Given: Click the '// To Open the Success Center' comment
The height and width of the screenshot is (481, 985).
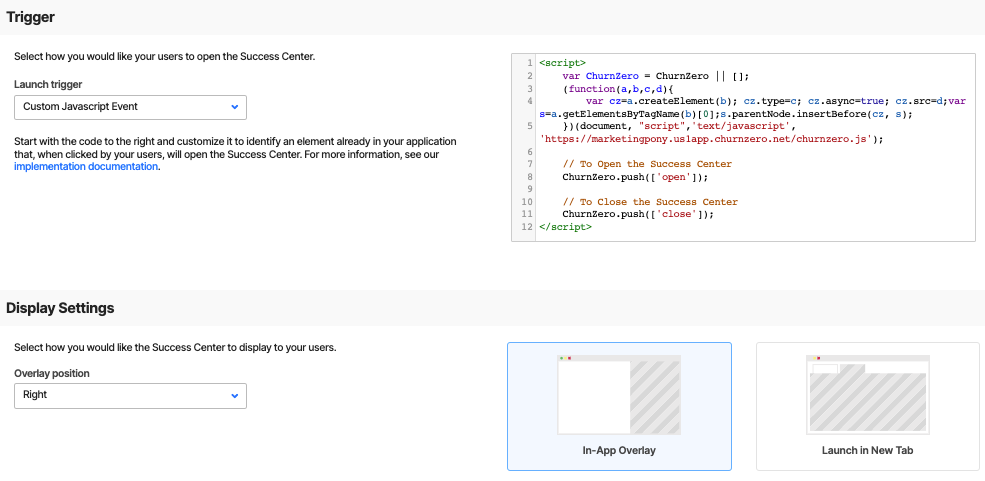Looking at the screenshot, I should (646, 164).
